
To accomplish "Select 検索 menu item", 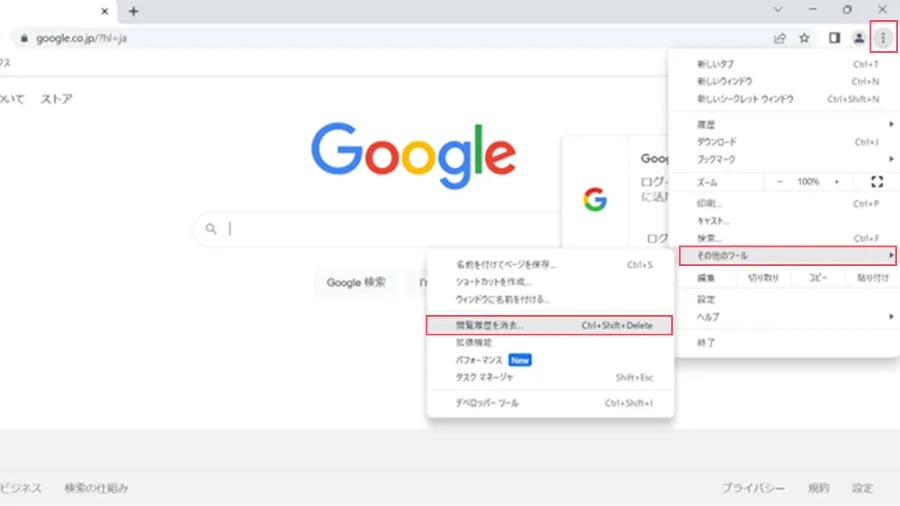I will pos(784,238).
